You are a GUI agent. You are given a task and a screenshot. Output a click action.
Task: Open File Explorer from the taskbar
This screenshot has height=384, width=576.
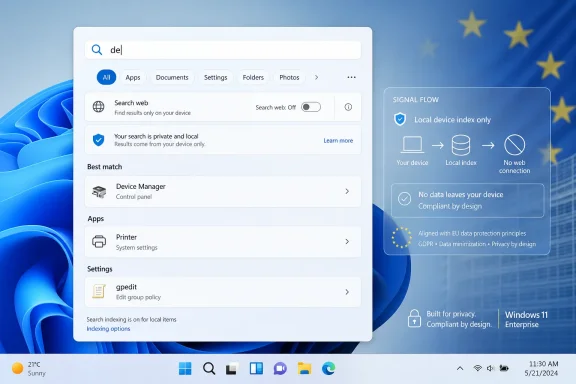[x=305, y=368]
